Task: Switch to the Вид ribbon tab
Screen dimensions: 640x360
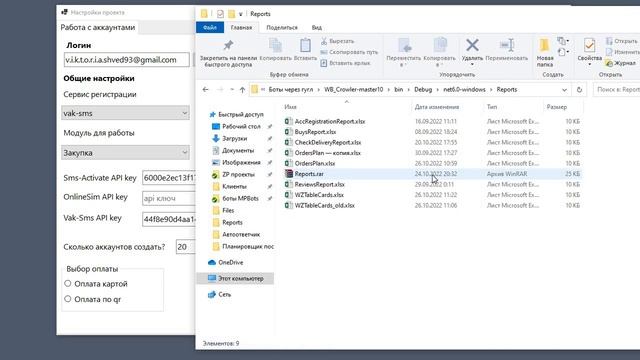Action: coord(317,27)
